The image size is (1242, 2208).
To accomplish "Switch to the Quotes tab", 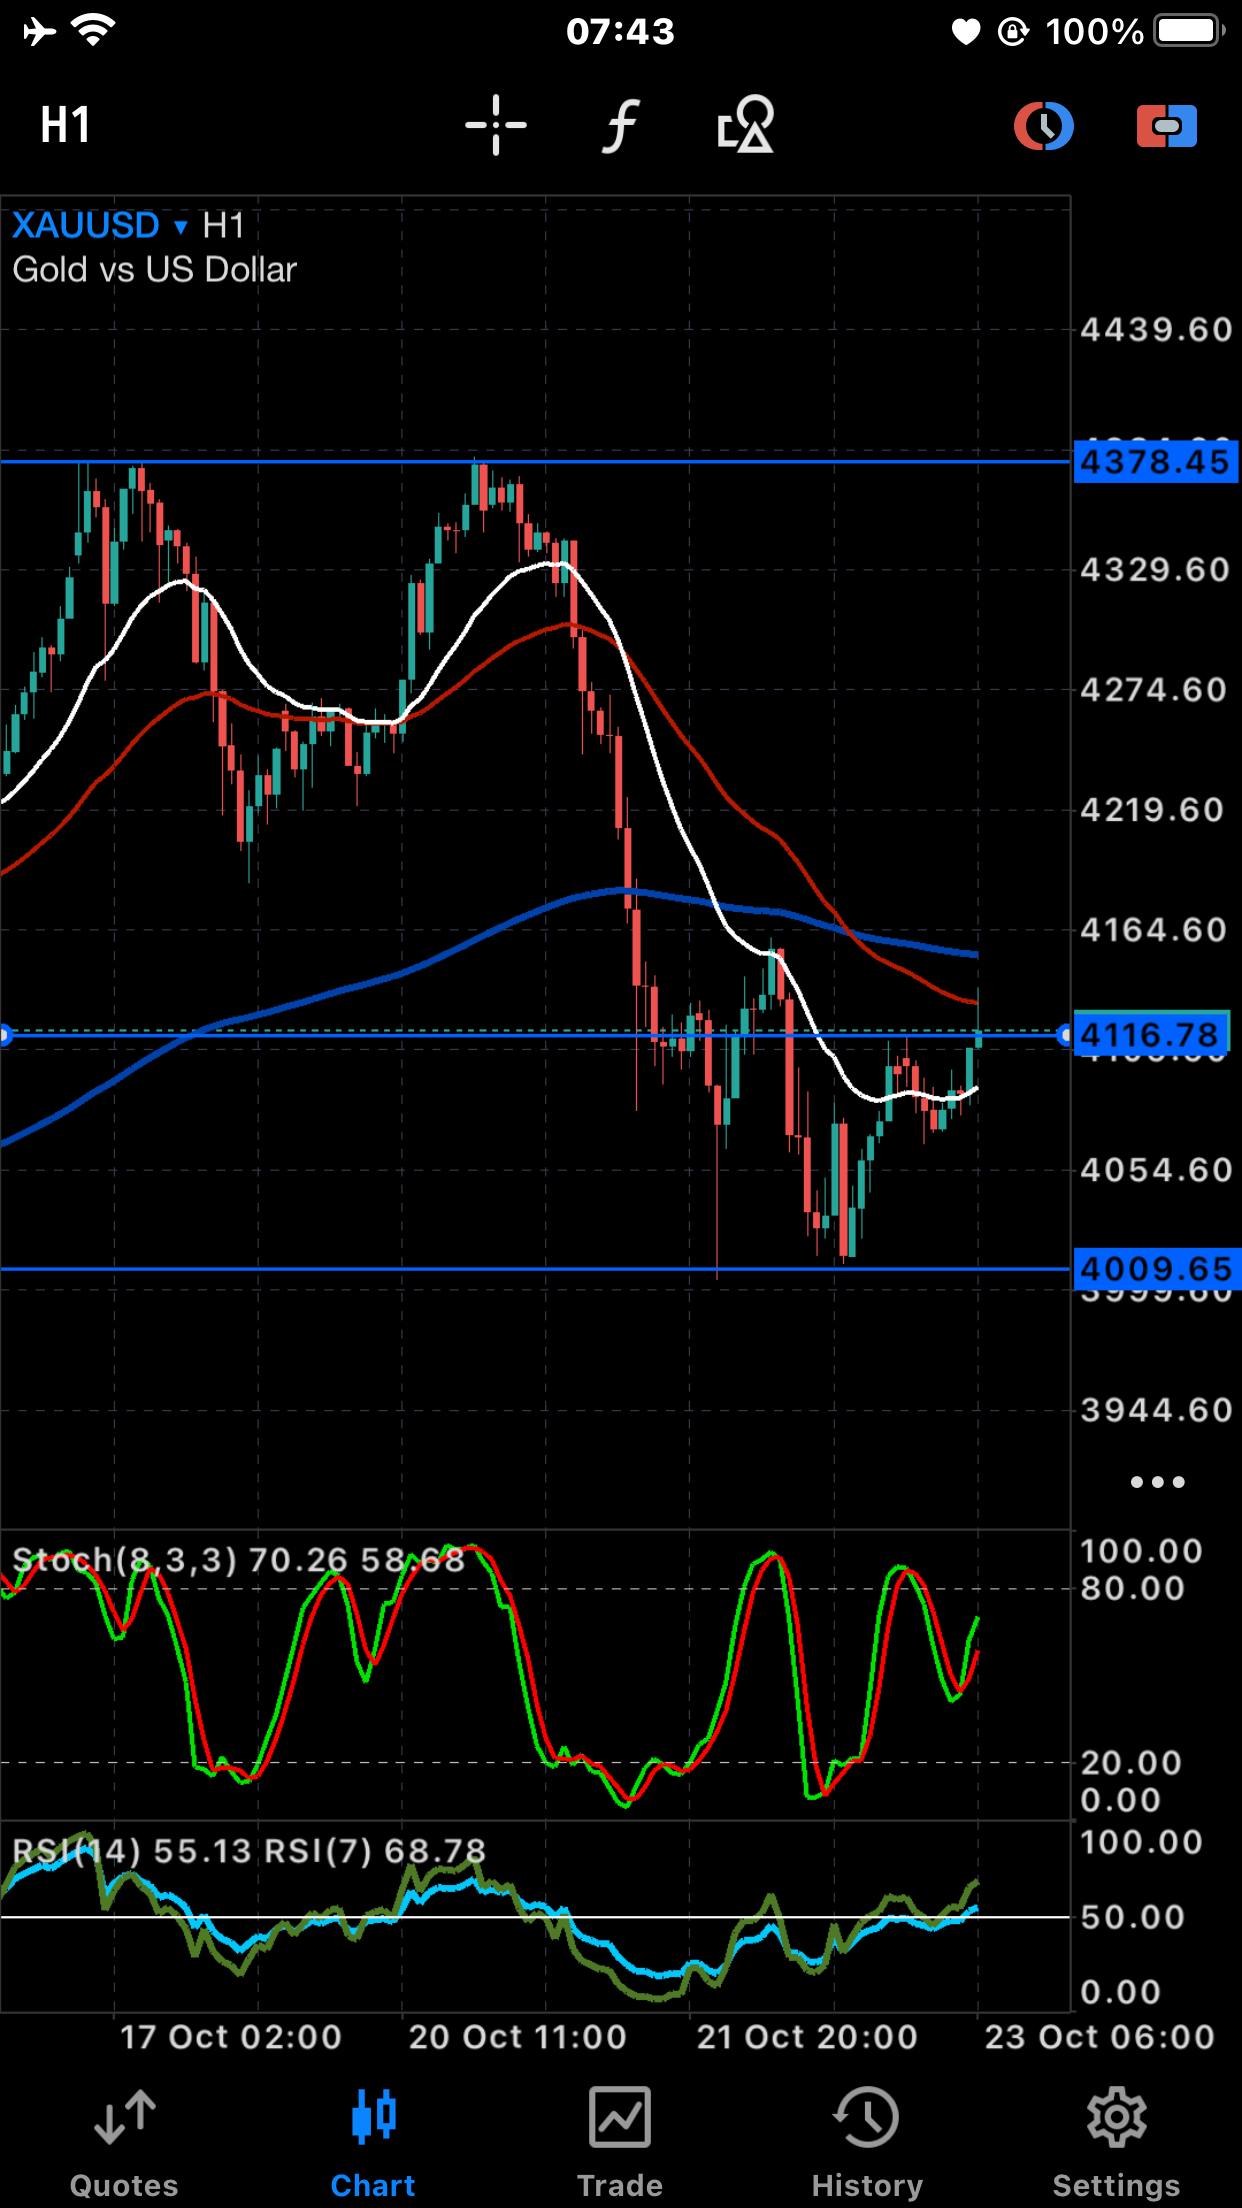I will click(x=124, y=2142).
